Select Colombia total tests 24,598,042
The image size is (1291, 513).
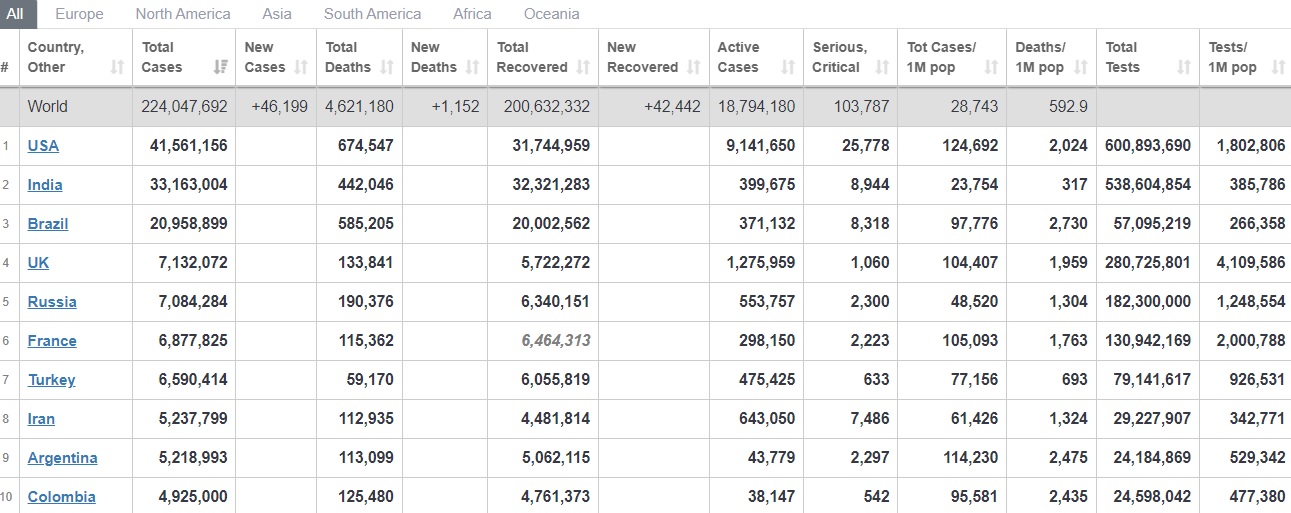1152,496
